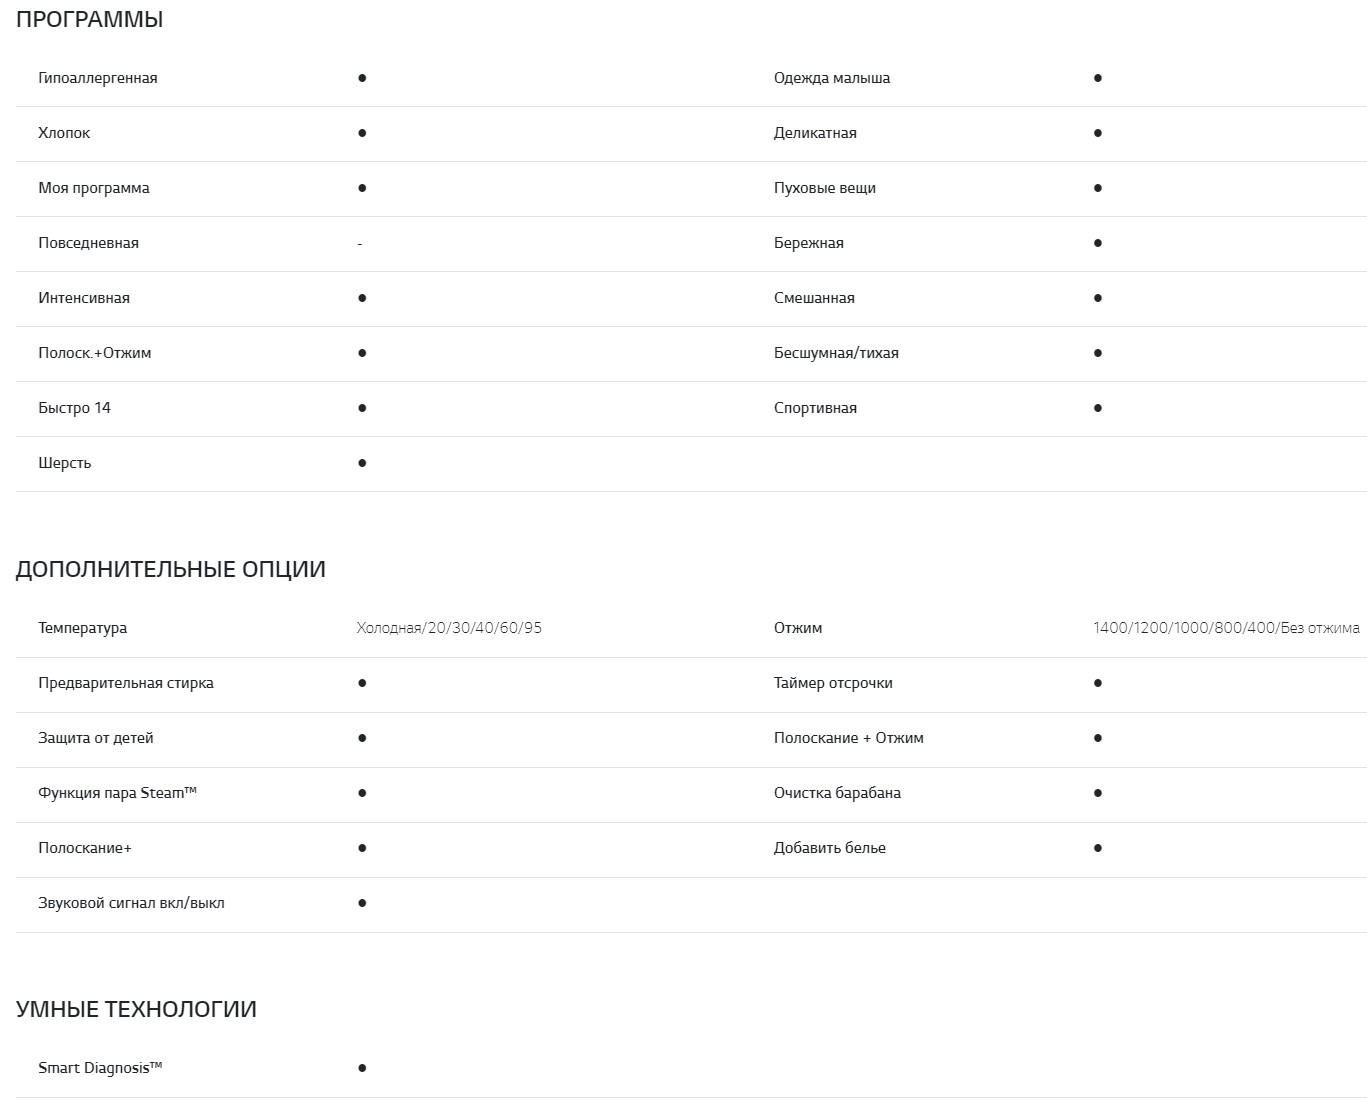Click the dot indicator for Быстро 14

[x=362, y=408]
